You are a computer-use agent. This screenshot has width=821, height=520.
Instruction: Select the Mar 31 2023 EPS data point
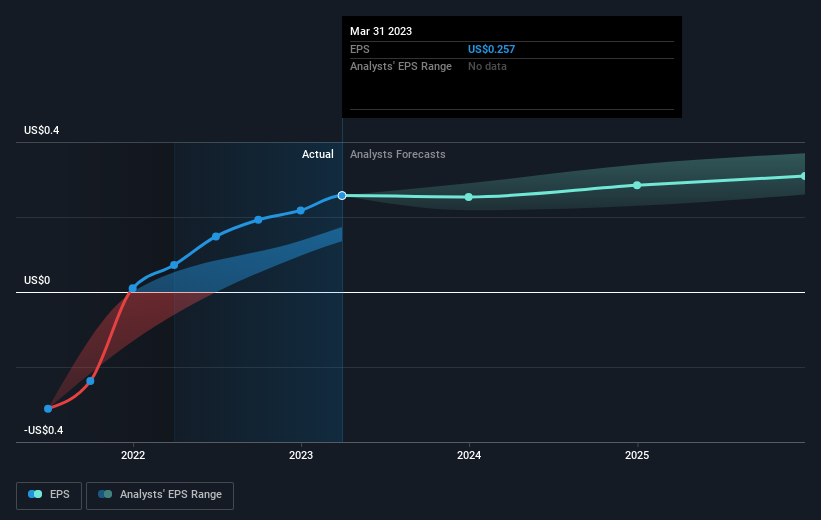pyautogui.click(x=342, y=195)
